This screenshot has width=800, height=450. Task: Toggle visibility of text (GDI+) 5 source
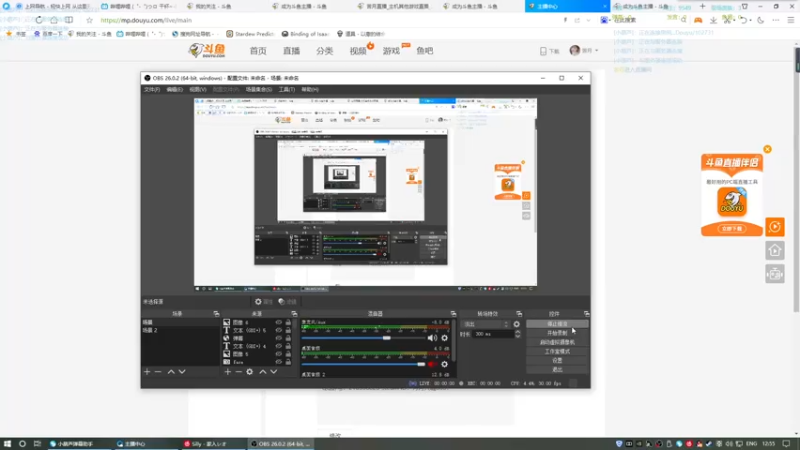pos(279,330)
